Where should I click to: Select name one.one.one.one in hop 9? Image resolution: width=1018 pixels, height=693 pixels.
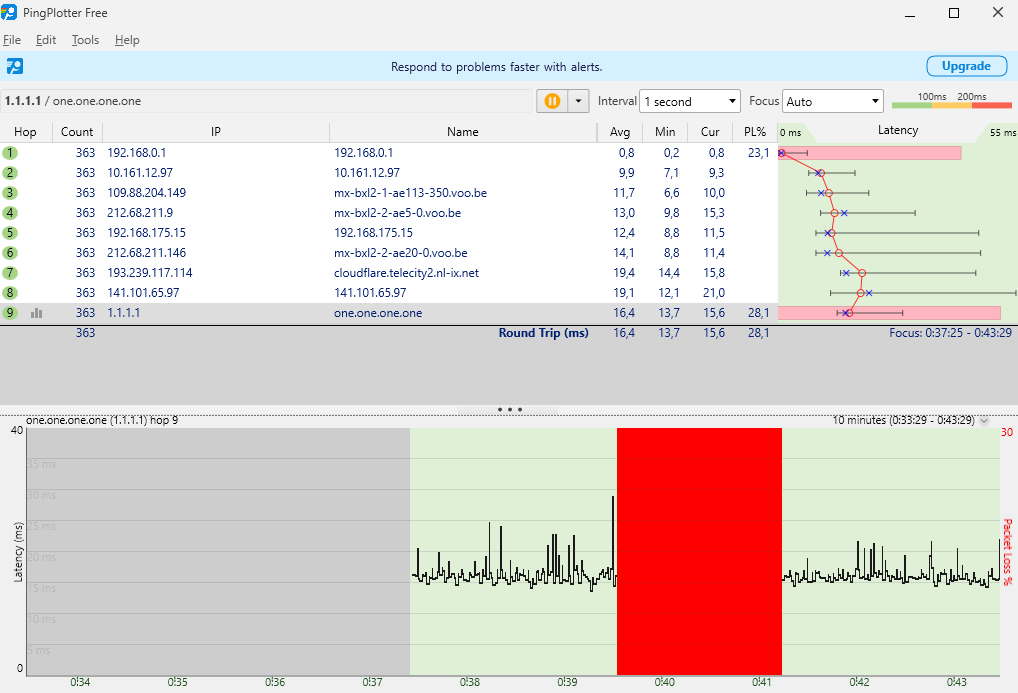point(378,313)
